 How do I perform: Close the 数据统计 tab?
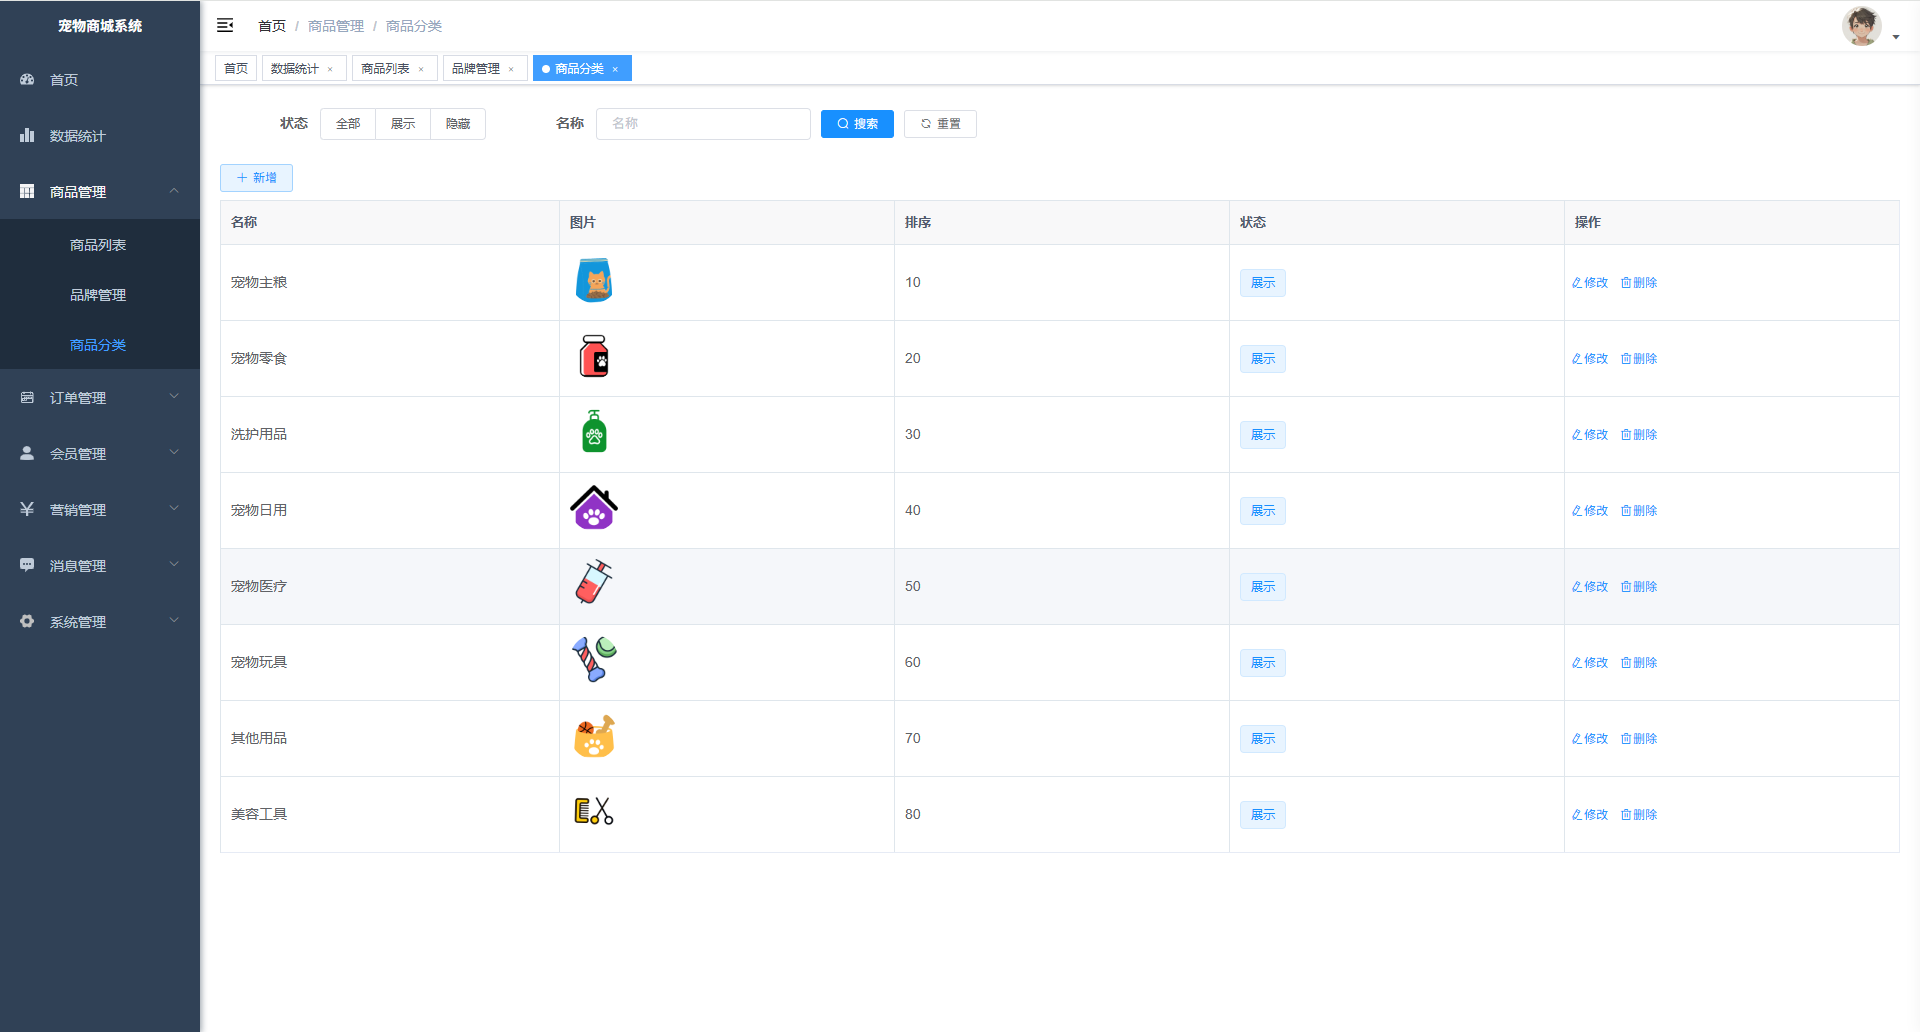click(330, 69)
